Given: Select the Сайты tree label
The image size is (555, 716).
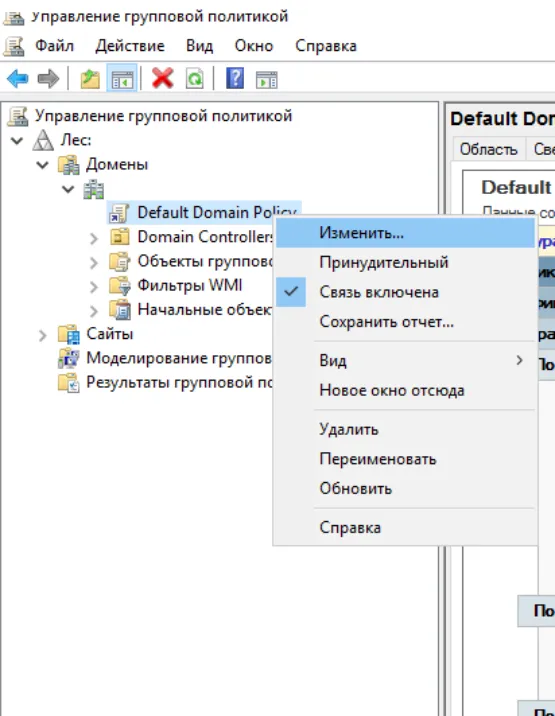Looking at the screenshot, I should 110,334.
